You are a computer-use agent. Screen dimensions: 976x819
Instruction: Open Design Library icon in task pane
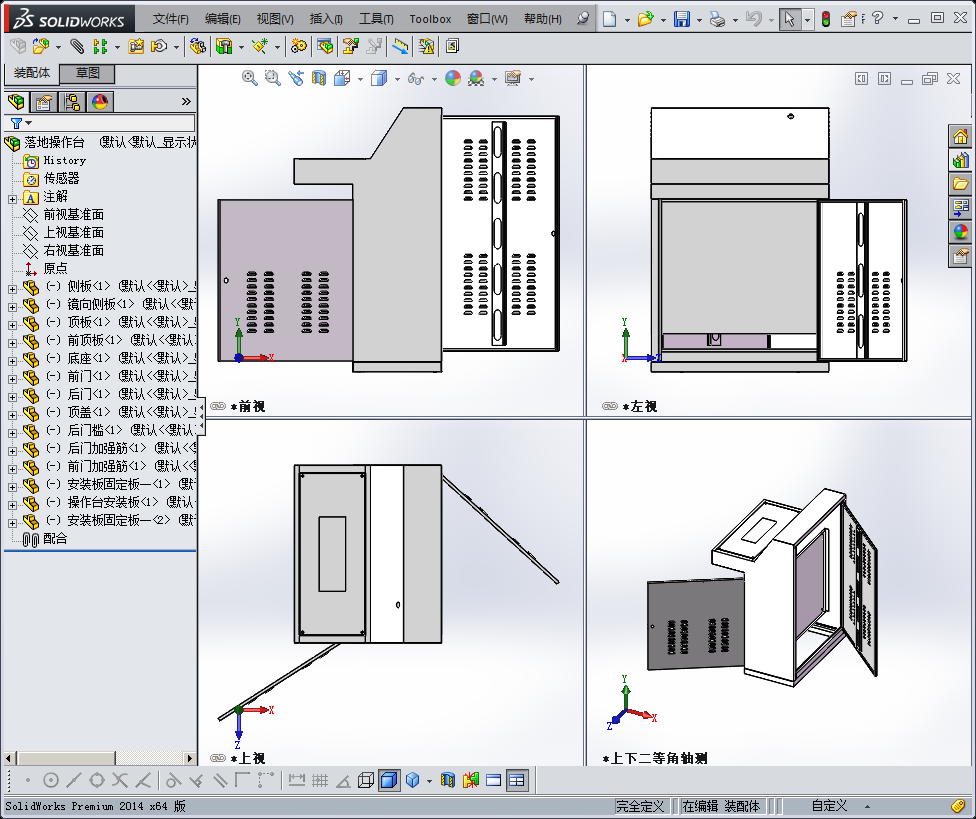pos(960,160)
